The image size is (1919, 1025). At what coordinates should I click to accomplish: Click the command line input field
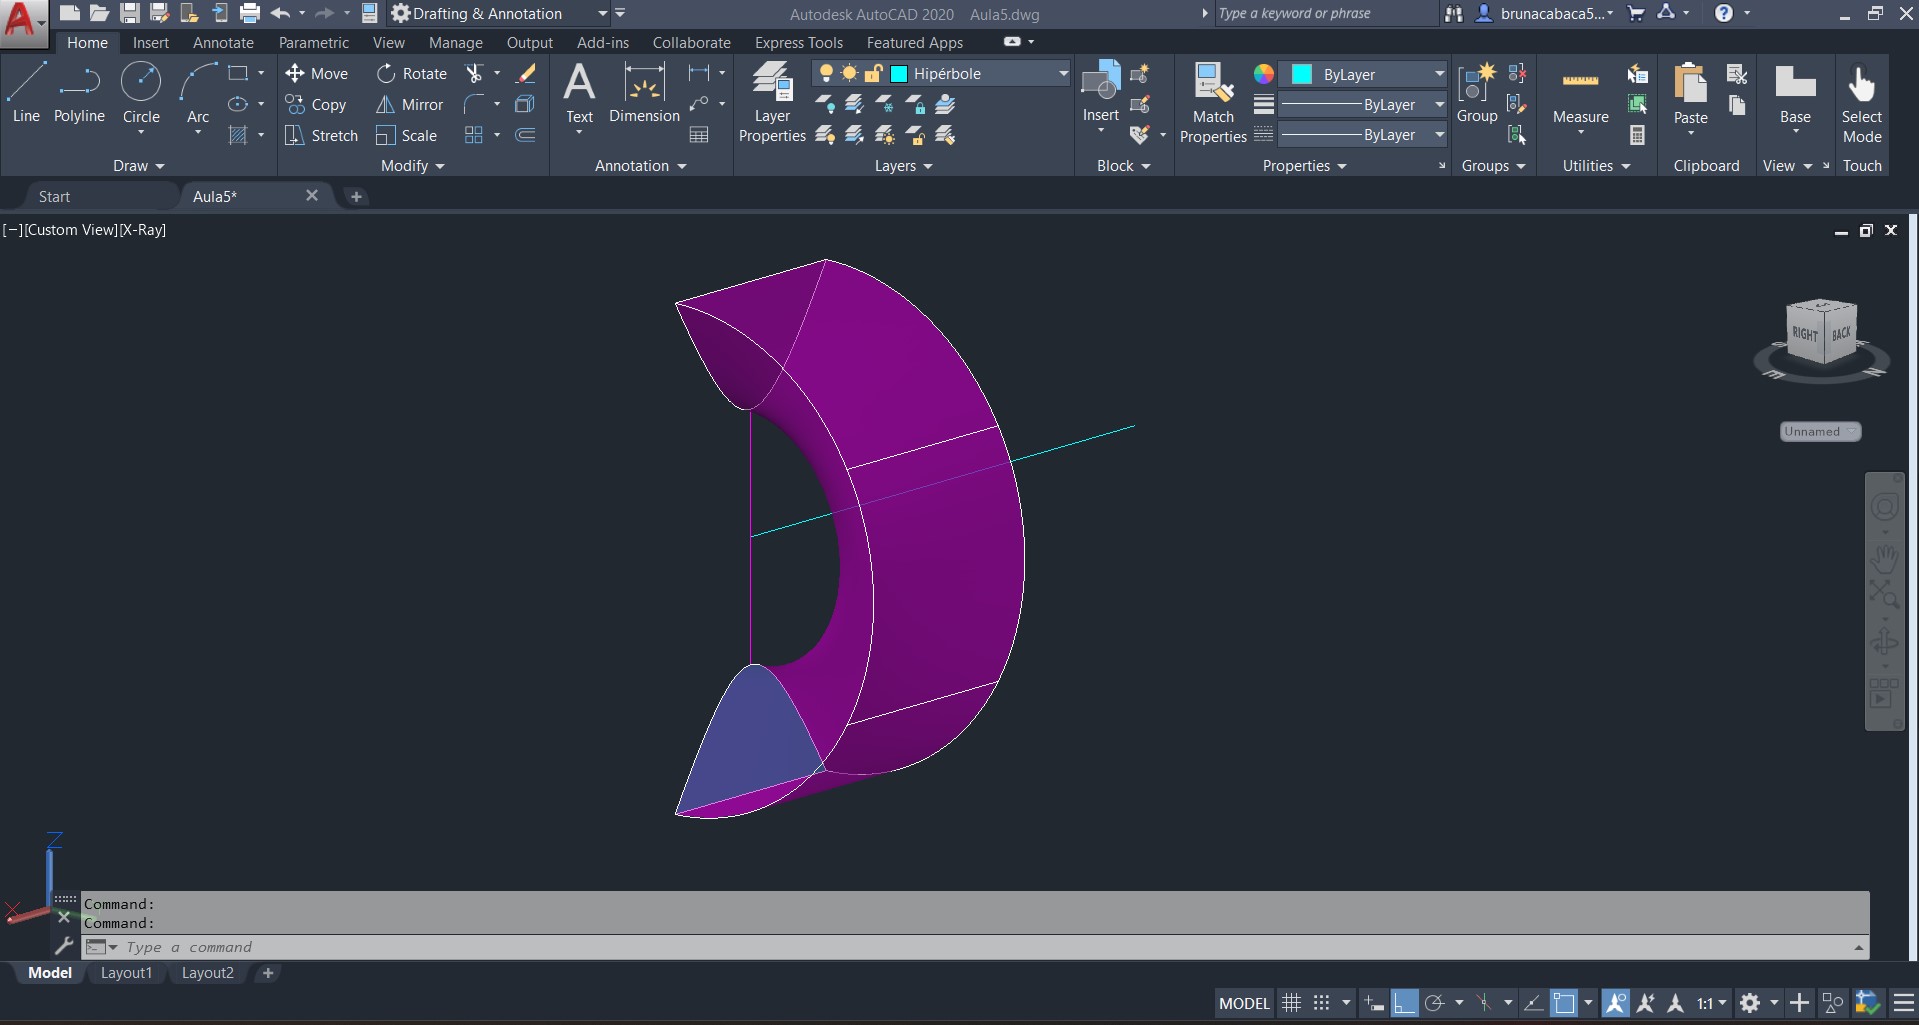click(x=975, y=947)
